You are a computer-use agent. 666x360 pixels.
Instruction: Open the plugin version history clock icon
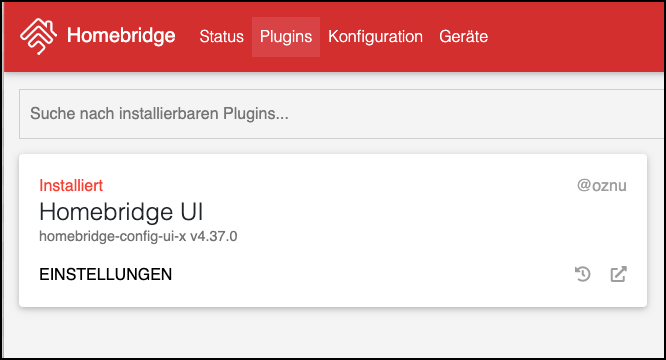point(583,274)
